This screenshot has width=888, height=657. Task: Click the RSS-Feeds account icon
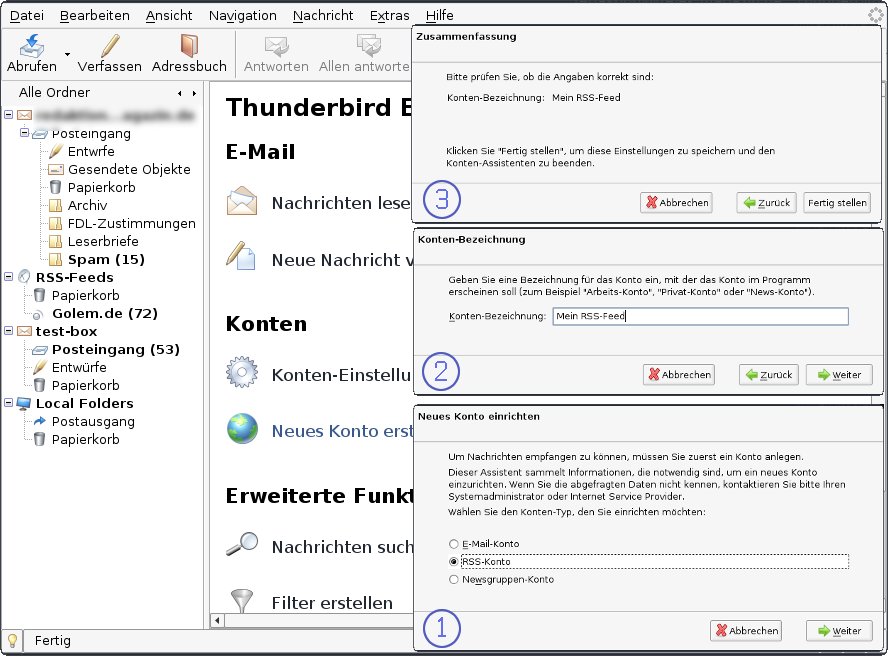[24, 277]
